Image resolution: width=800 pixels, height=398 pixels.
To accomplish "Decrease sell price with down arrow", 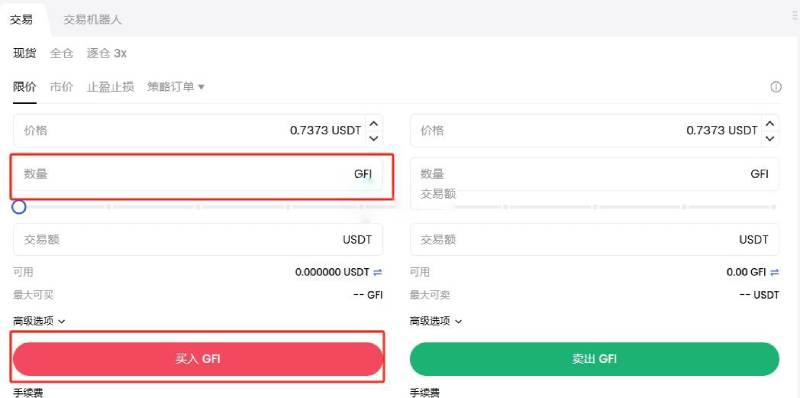I will tap(770, 138).
